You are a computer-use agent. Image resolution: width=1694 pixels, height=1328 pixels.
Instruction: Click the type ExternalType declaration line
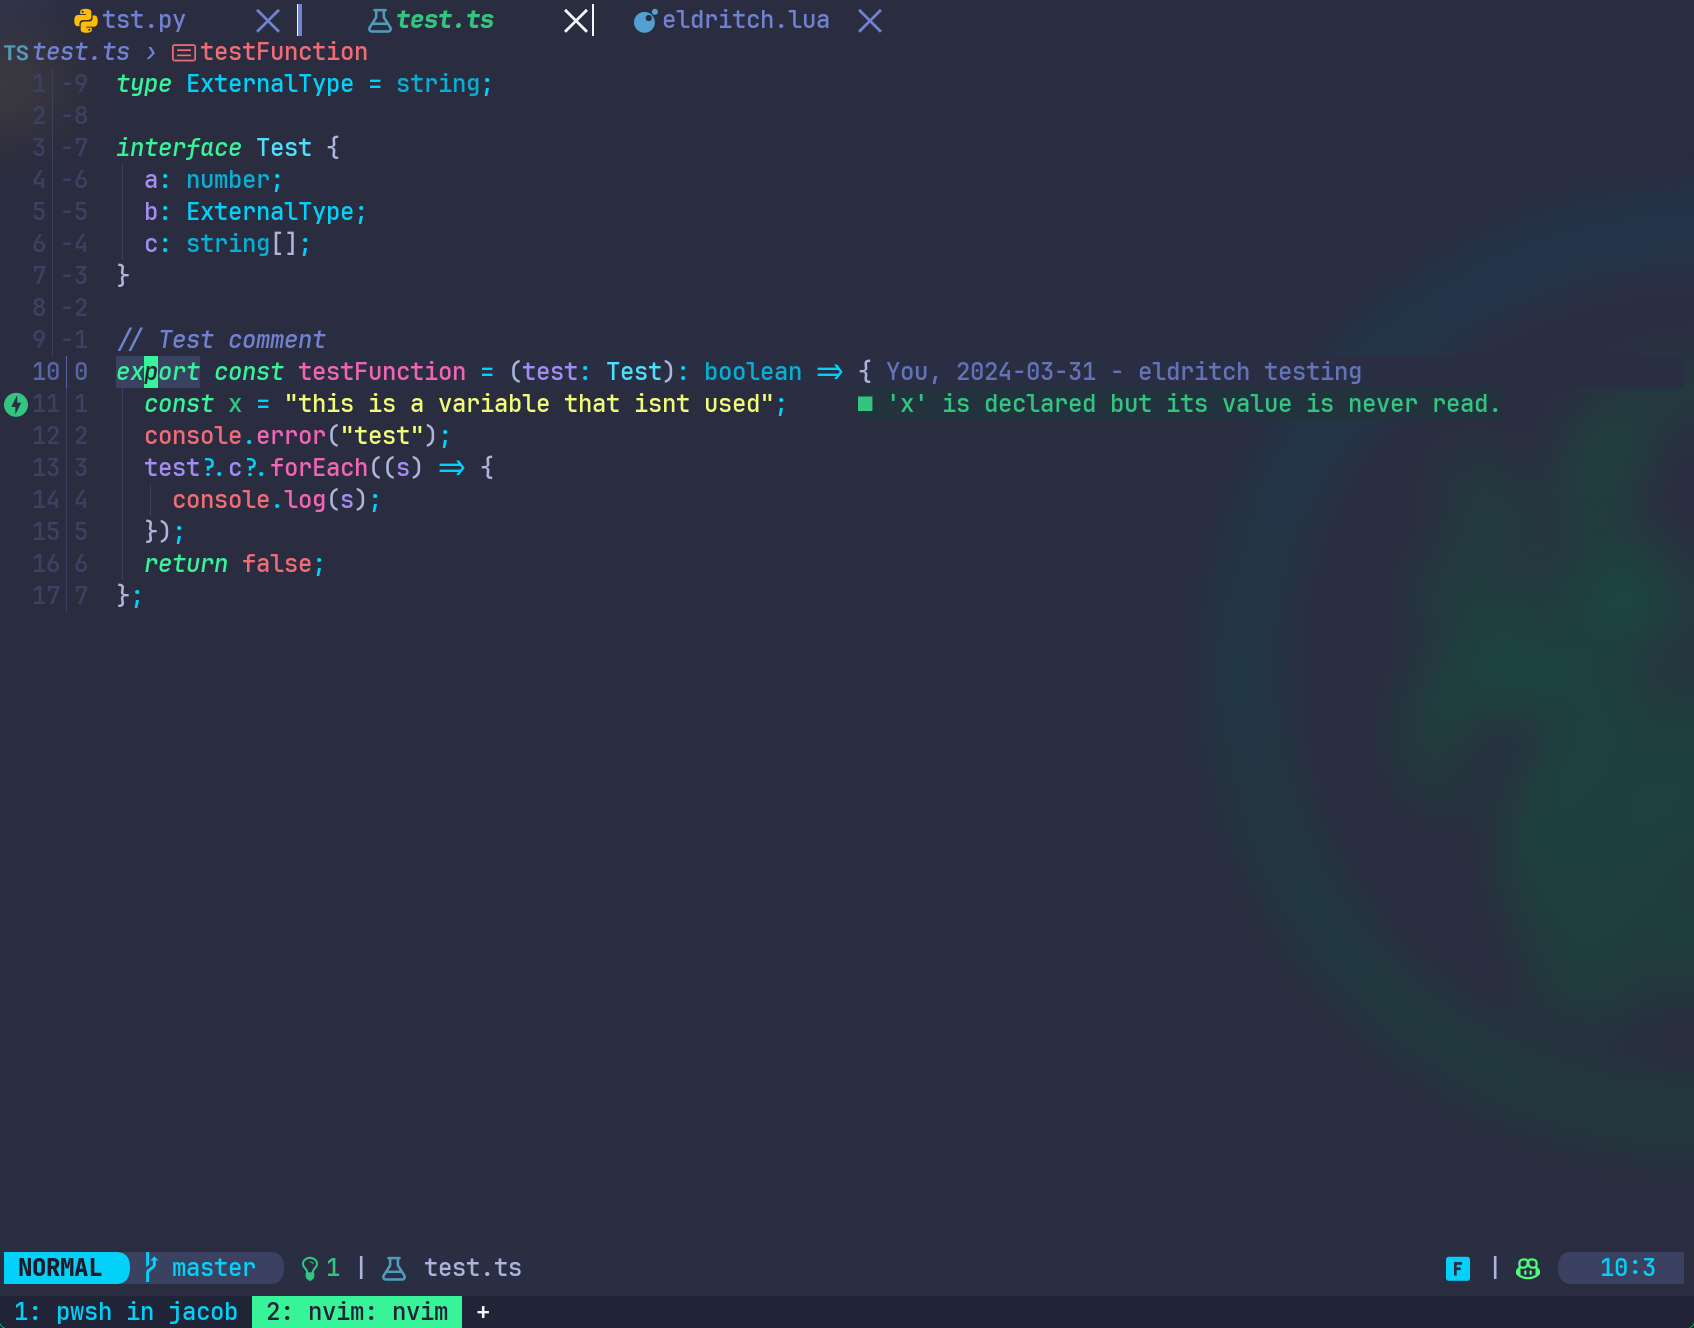point(305,84)
